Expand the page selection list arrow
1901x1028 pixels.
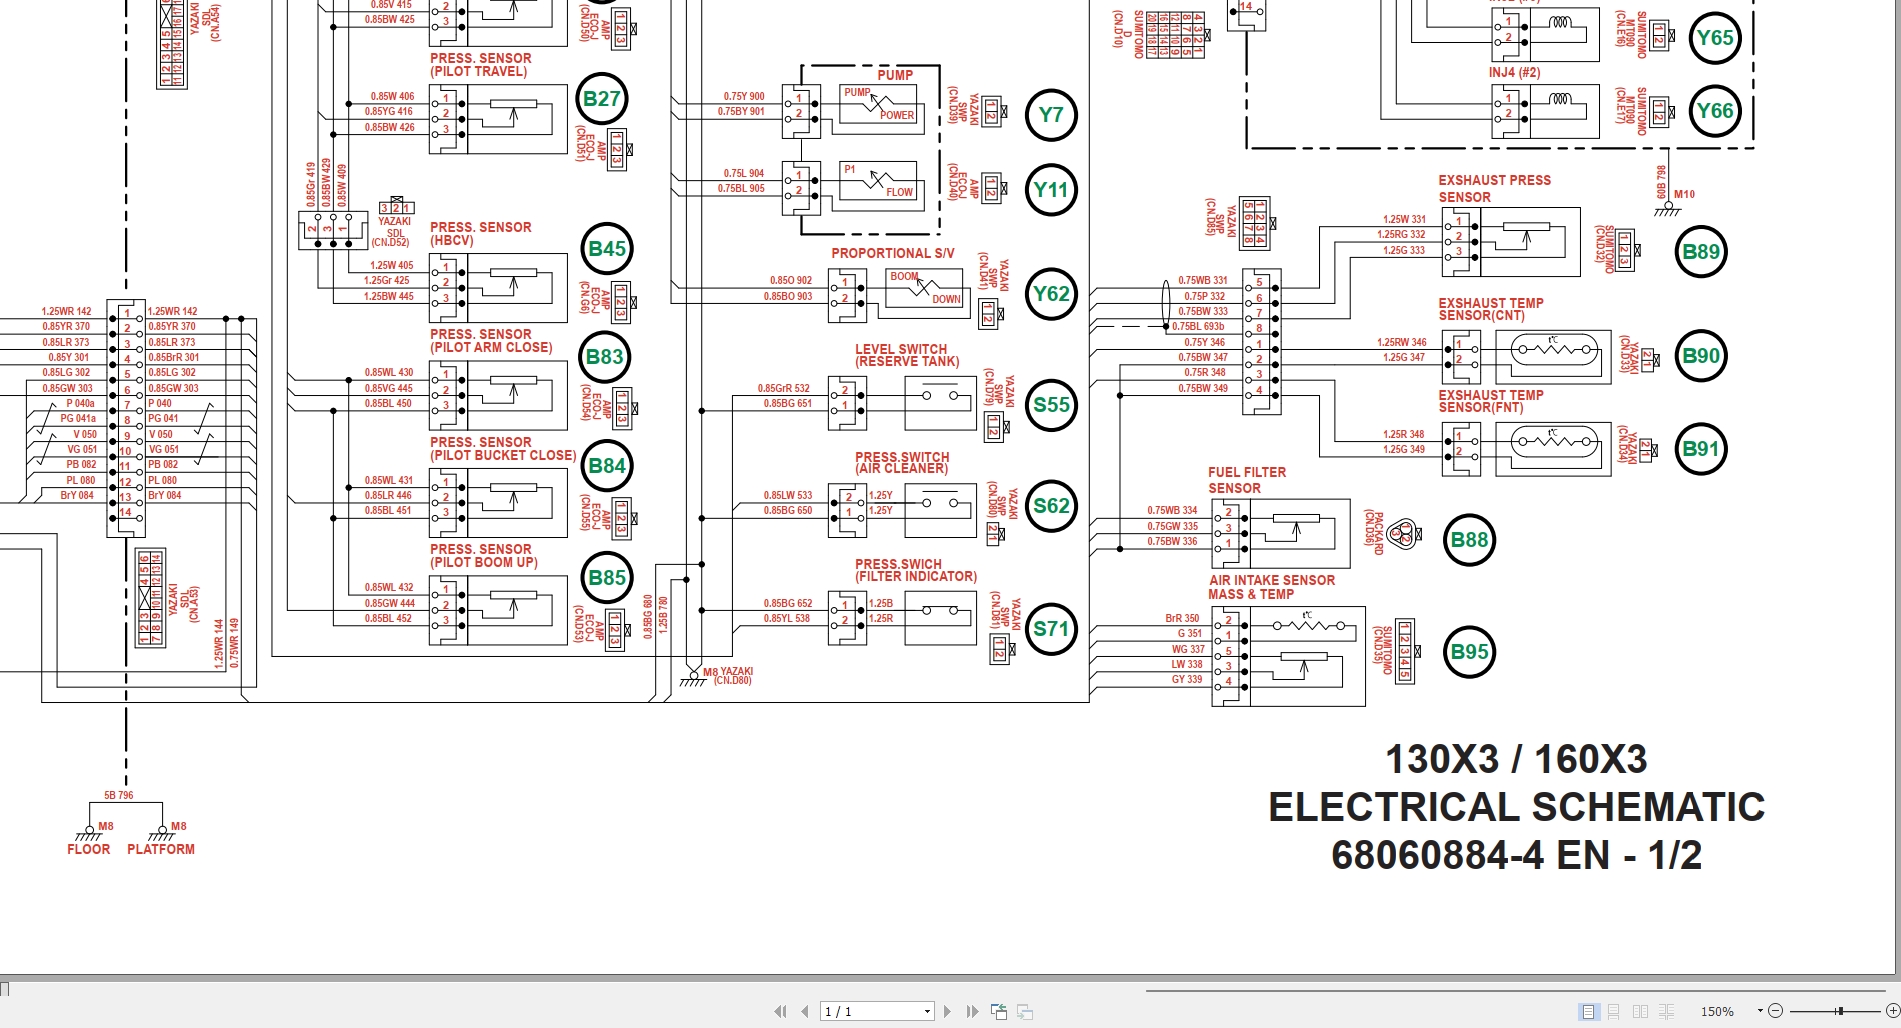(x=926, y=1011)
